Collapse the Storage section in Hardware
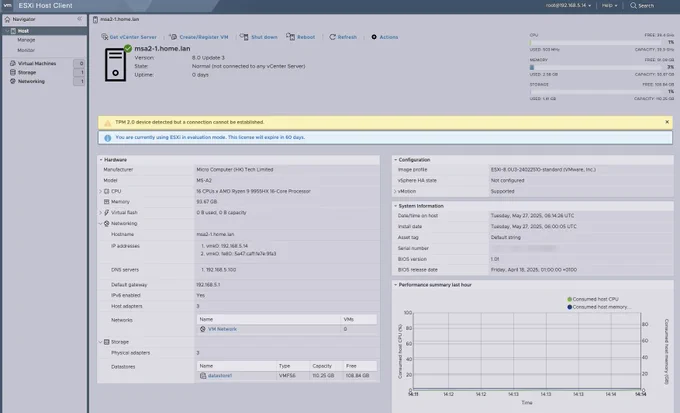Screen dimensions: 680x413 (101, 342)
